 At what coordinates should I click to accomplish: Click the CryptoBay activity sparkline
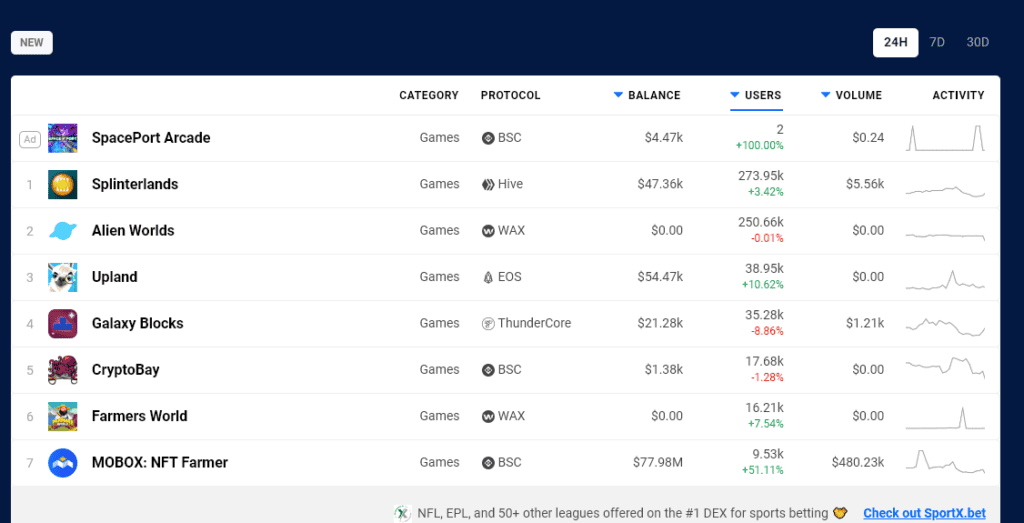click(x=945, y=368)
